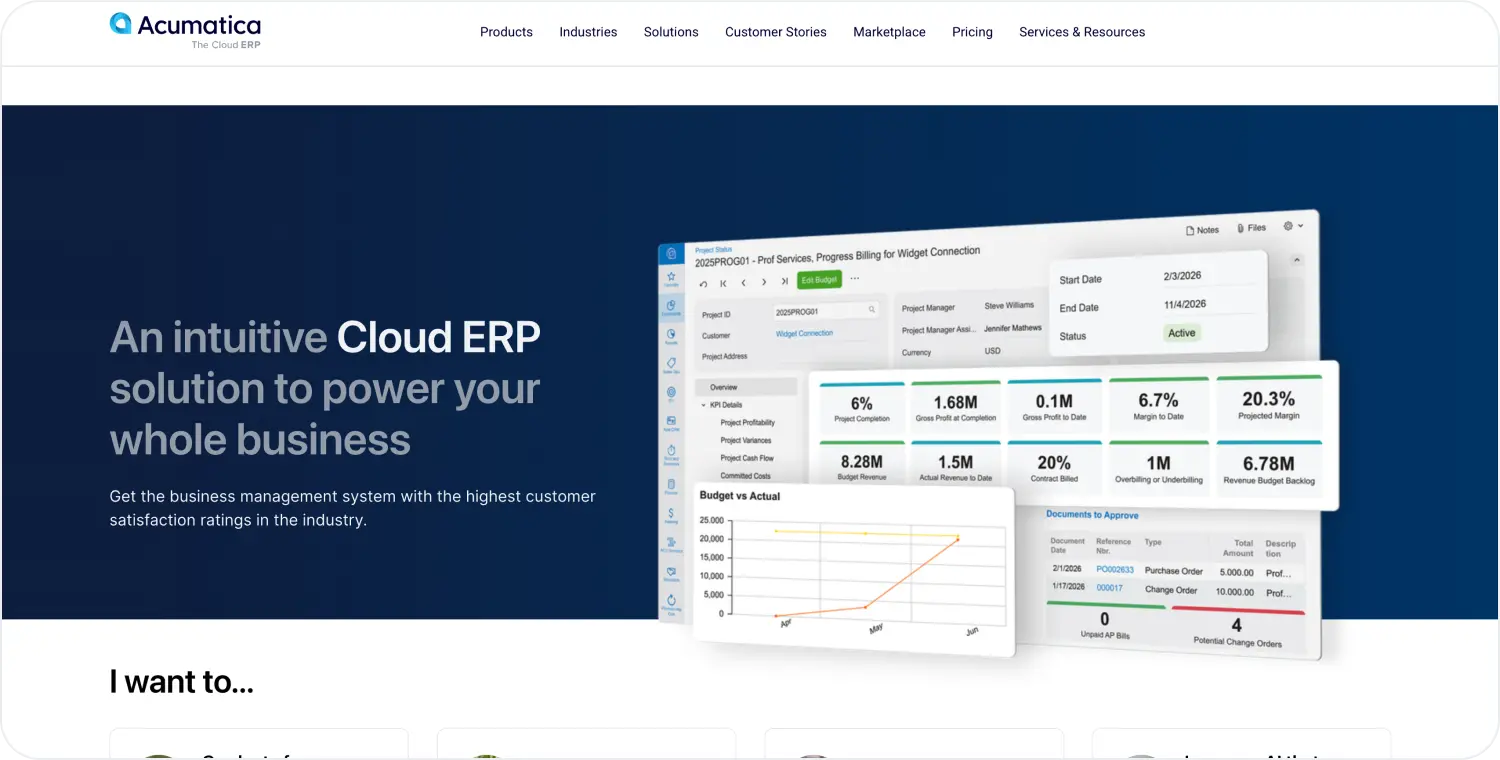Click the 20% Contract Billed tile
The image size is (1500, 760).
click(x=1054, y=467)
